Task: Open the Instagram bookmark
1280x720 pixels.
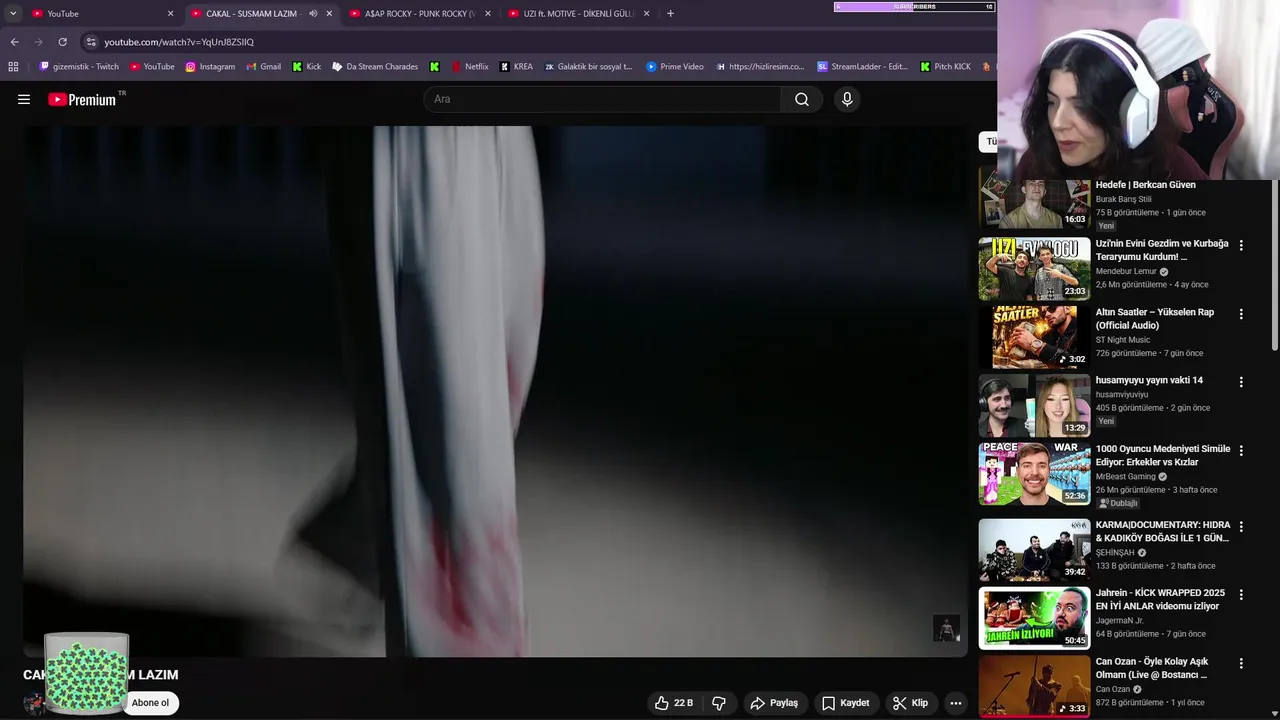Action: click(210, 67)
